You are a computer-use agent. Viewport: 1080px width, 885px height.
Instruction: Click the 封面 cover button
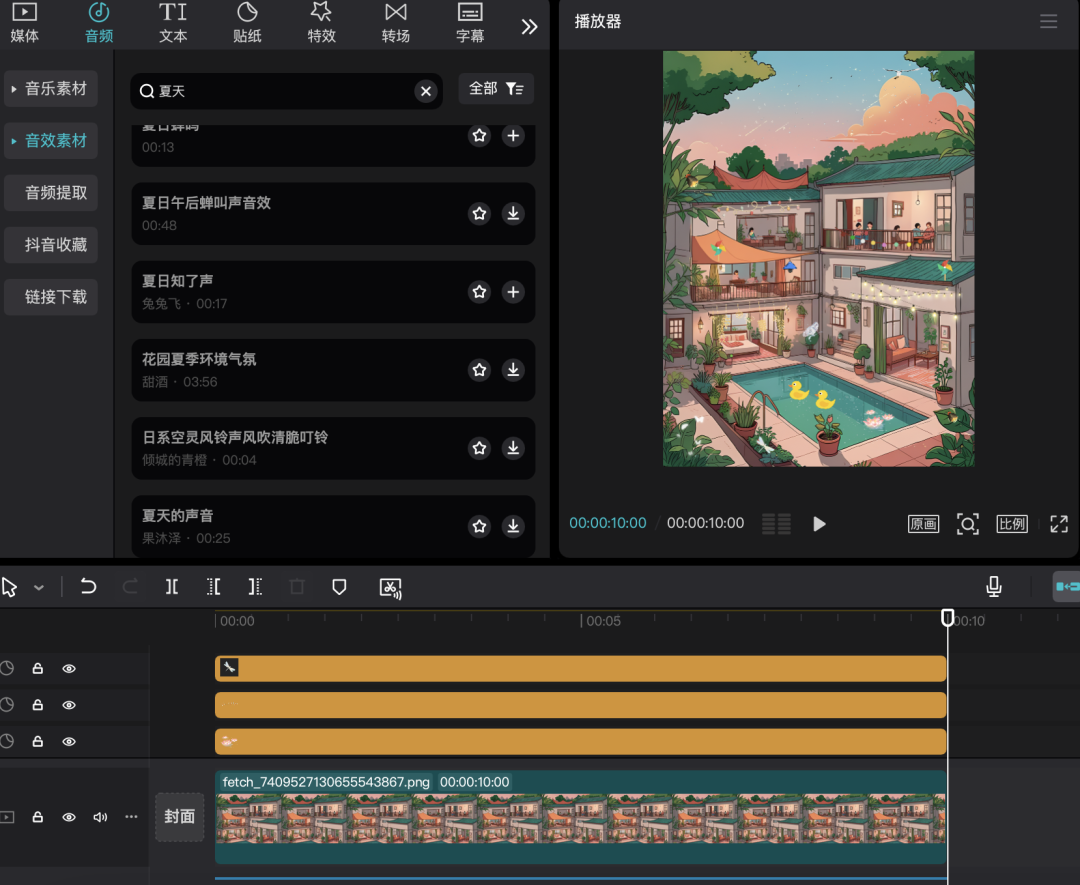tap(180, 816)
